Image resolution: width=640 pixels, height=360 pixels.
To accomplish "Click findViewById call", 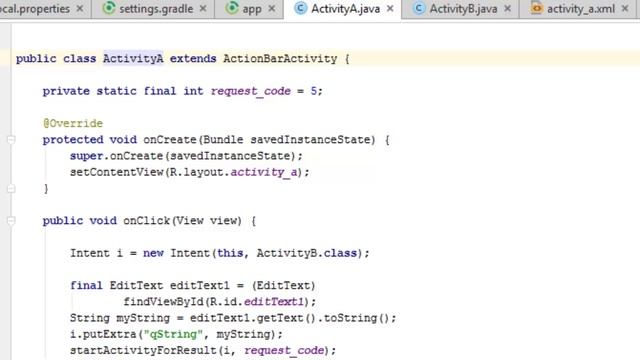I will click(163, 302).
